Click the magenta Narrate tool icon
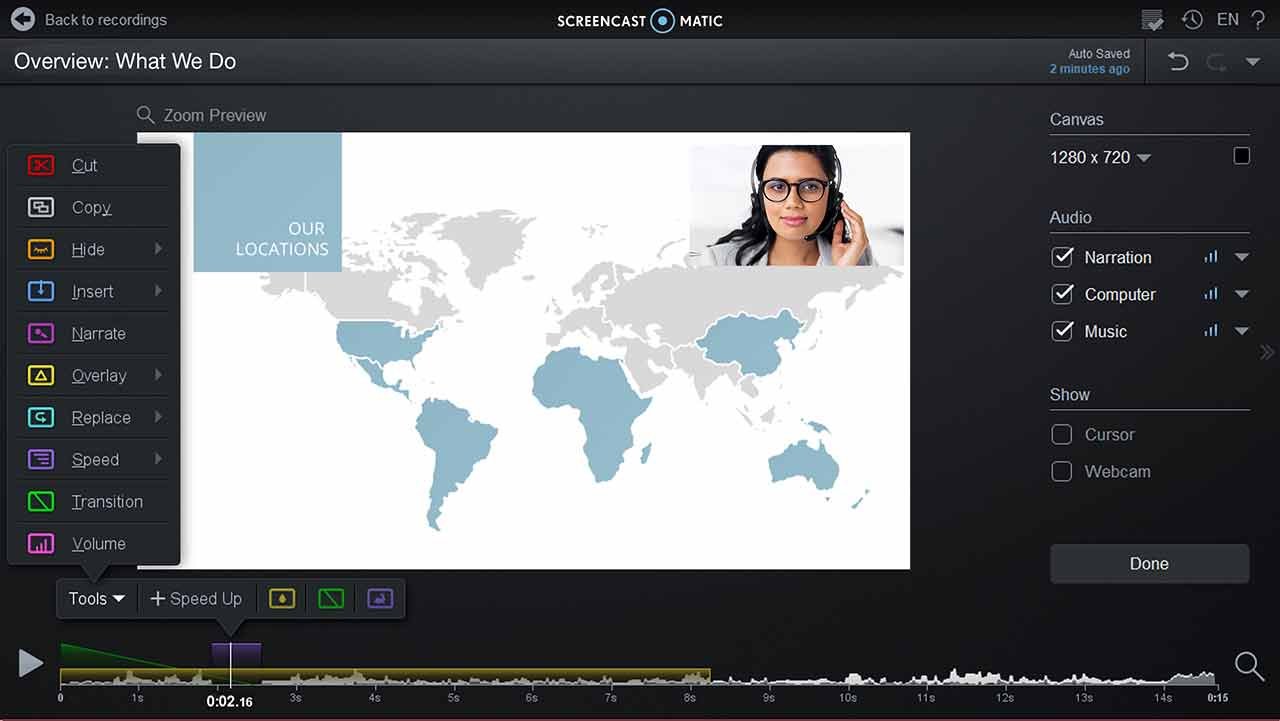The height and width of the screenshot is (721, 1280). [x=41, y=334]
